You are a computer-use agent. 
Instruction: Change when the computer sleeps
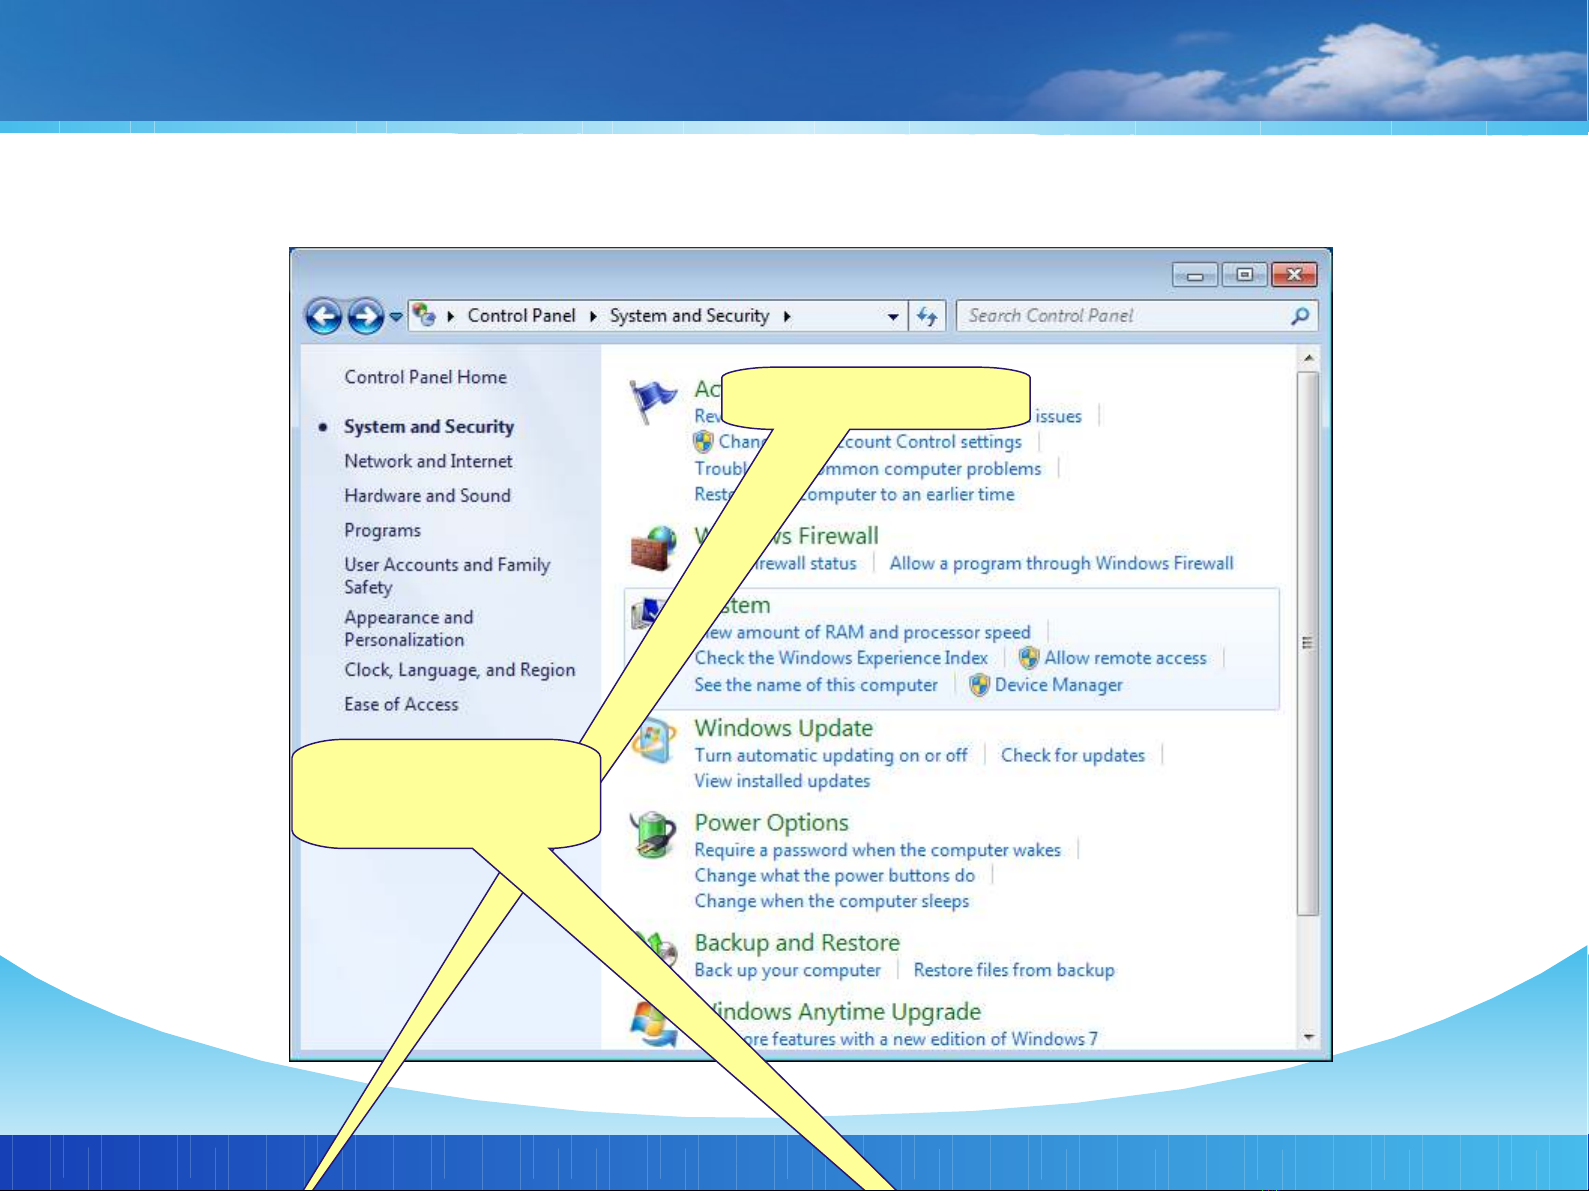tap(832, 901)
